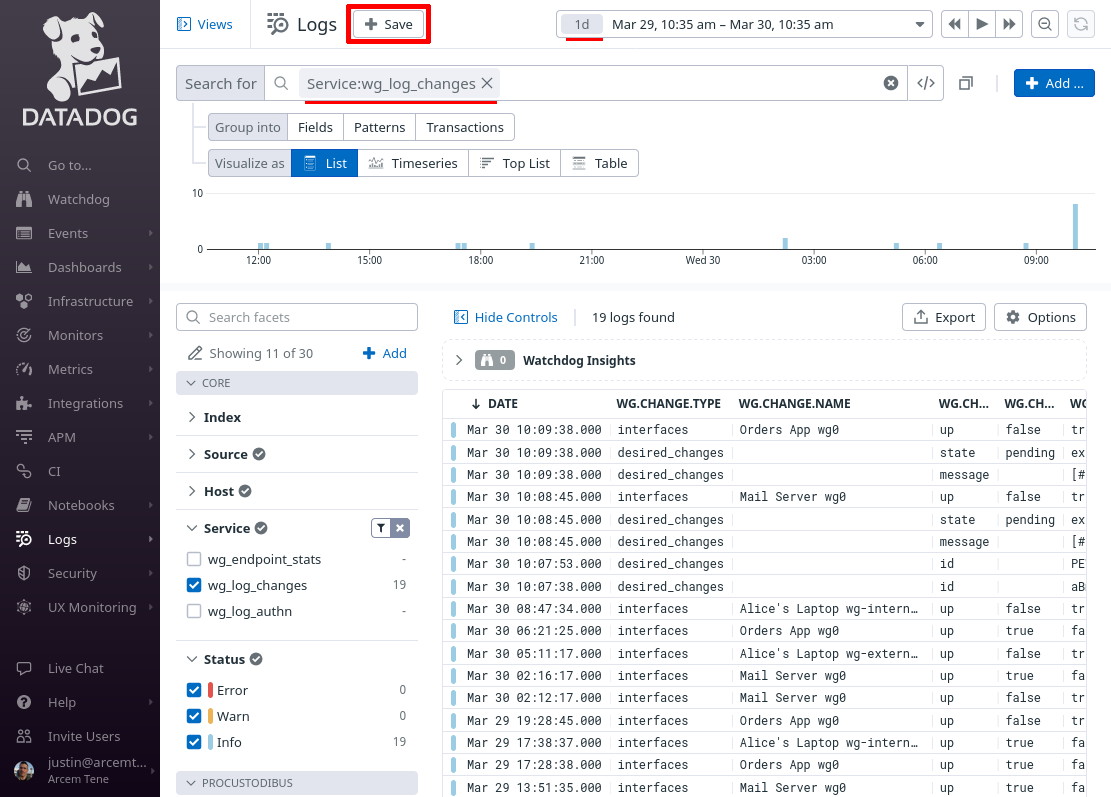Visualize as List
1111x797 pixels.
(325, 163)
